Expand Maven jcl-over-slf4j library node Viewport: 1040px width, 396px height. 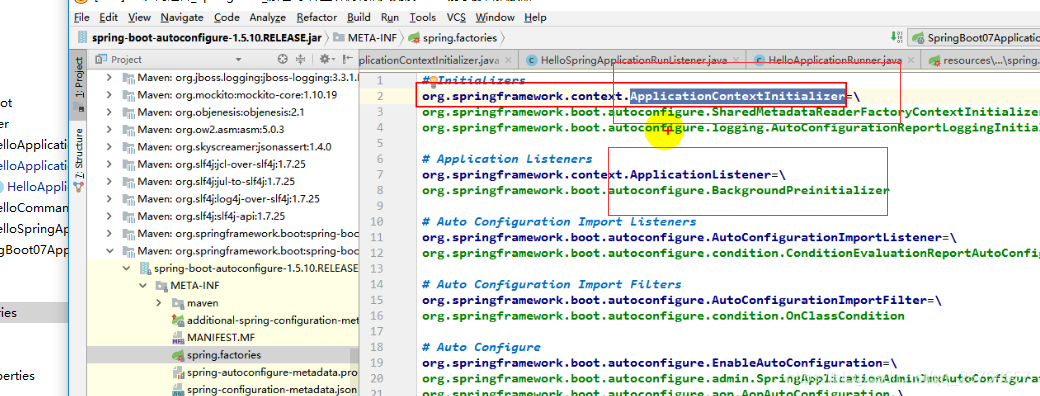pos(109,164)
